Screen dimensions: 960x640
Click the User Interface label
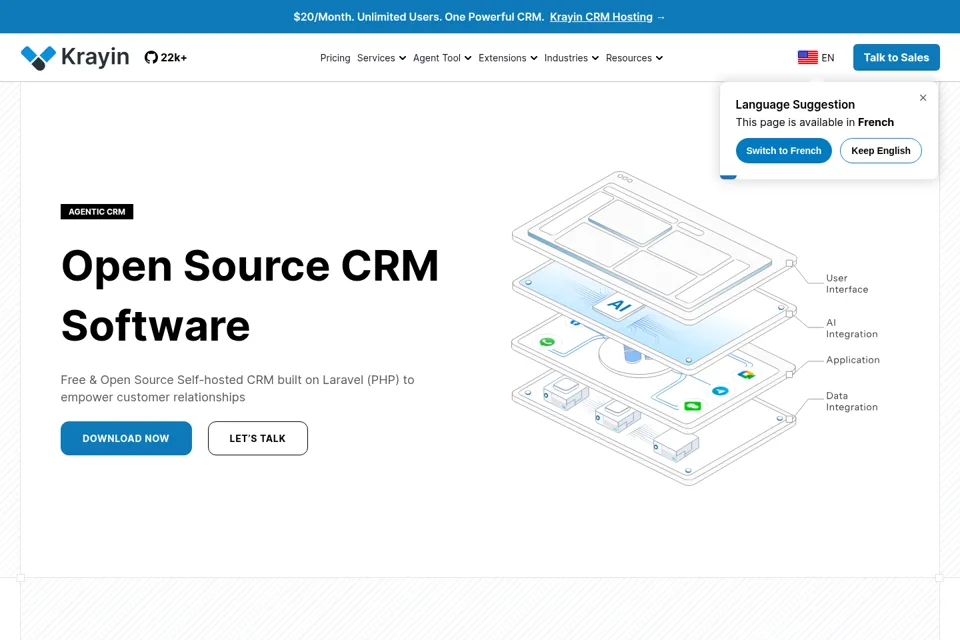[847, 284]
